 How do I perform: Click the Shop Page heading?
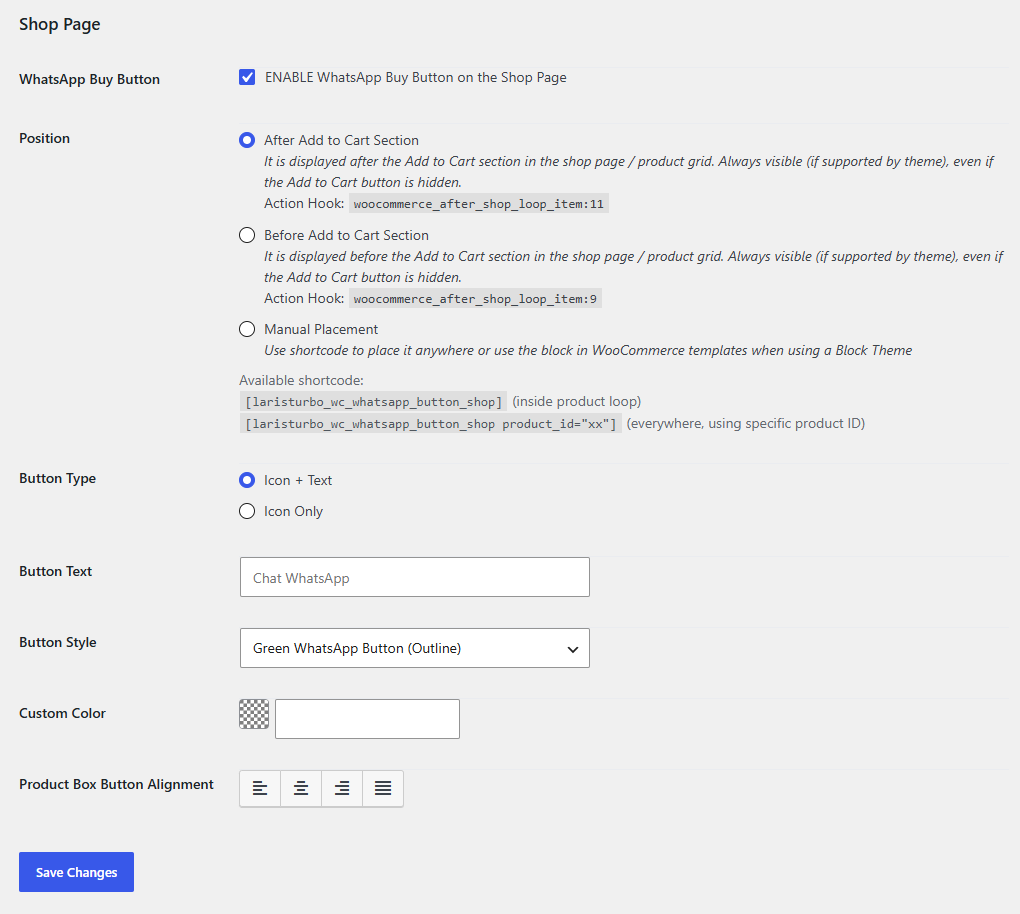click(x=60, y=24)
